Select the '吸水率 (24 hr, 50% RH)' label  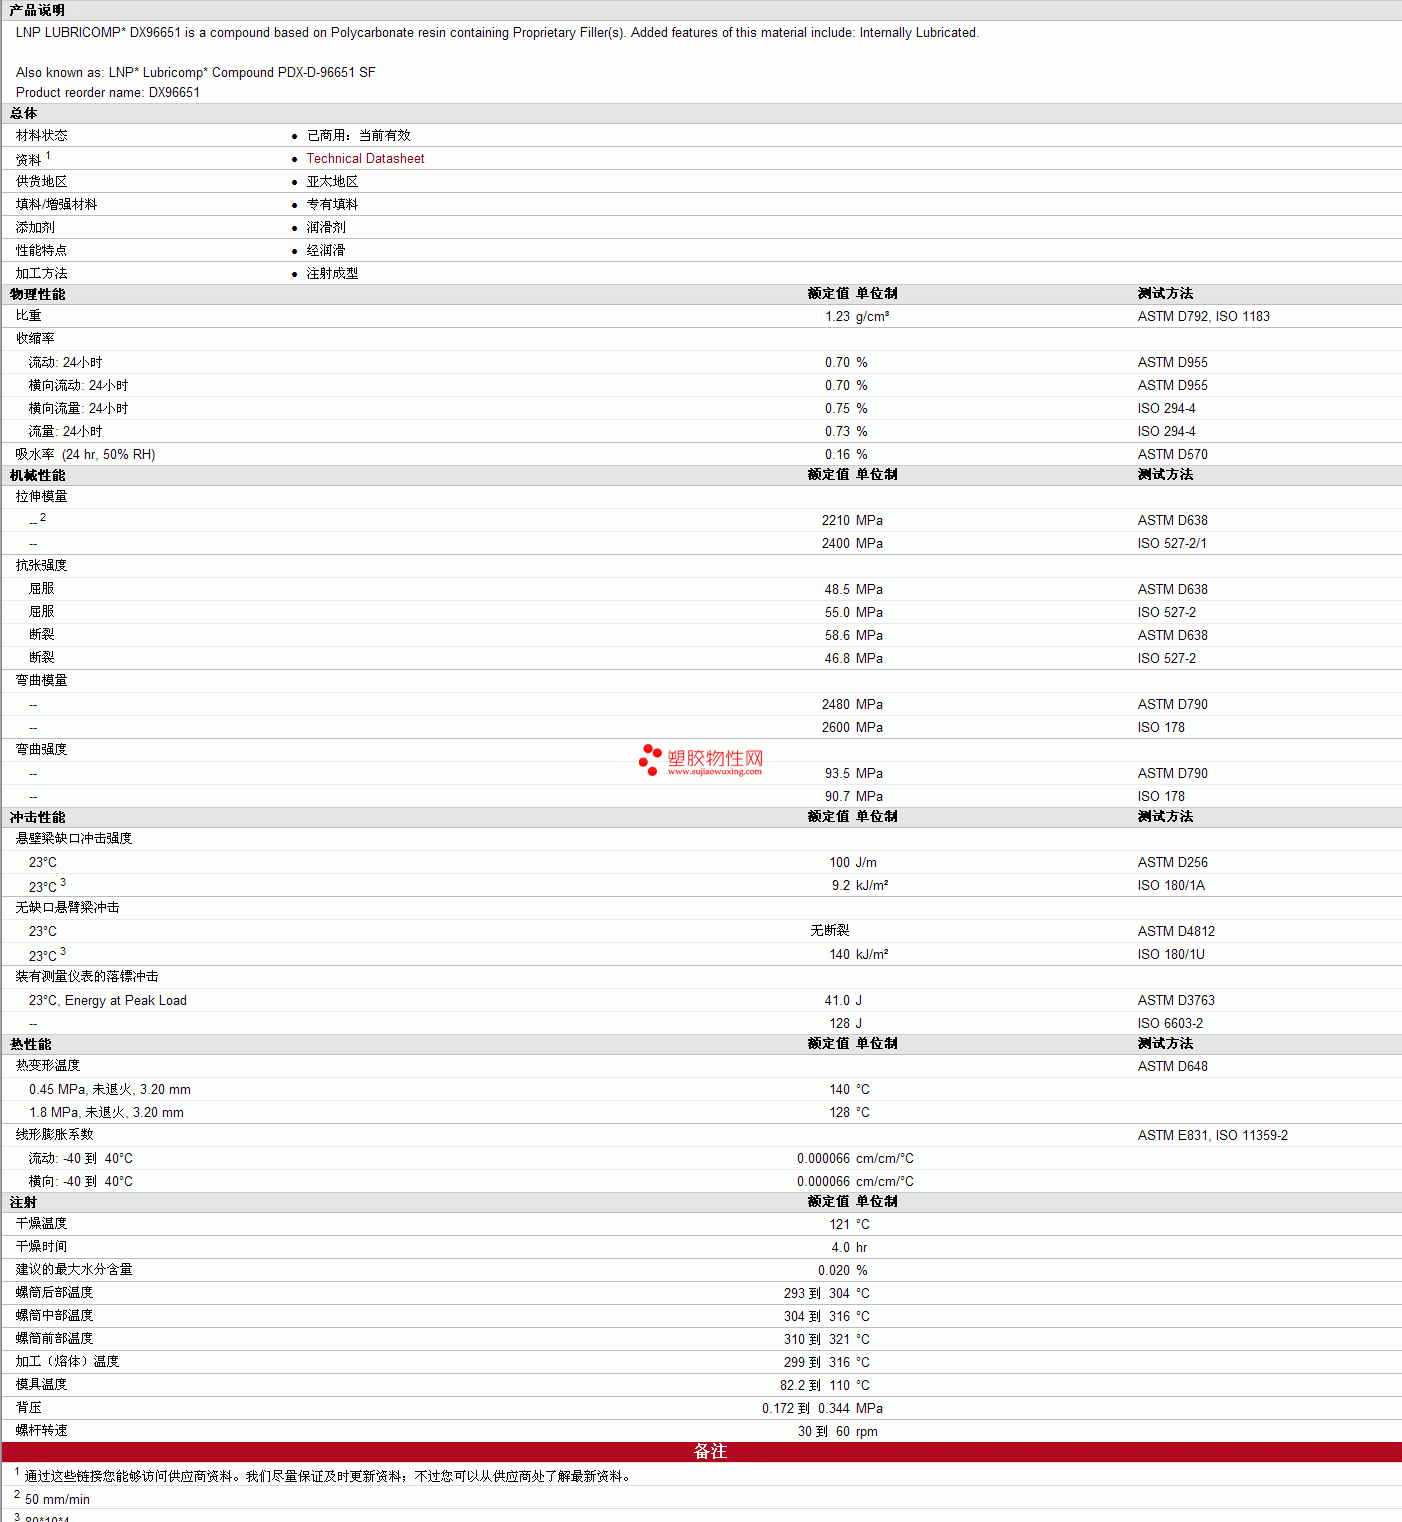click(x=86, y=454)
